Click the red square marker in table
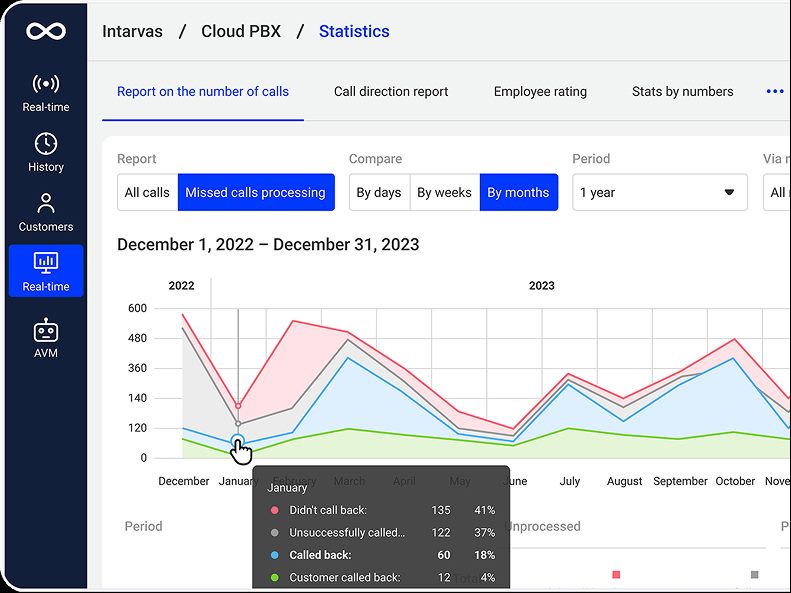This screenshot has height=593, width=791. [616, 574]
